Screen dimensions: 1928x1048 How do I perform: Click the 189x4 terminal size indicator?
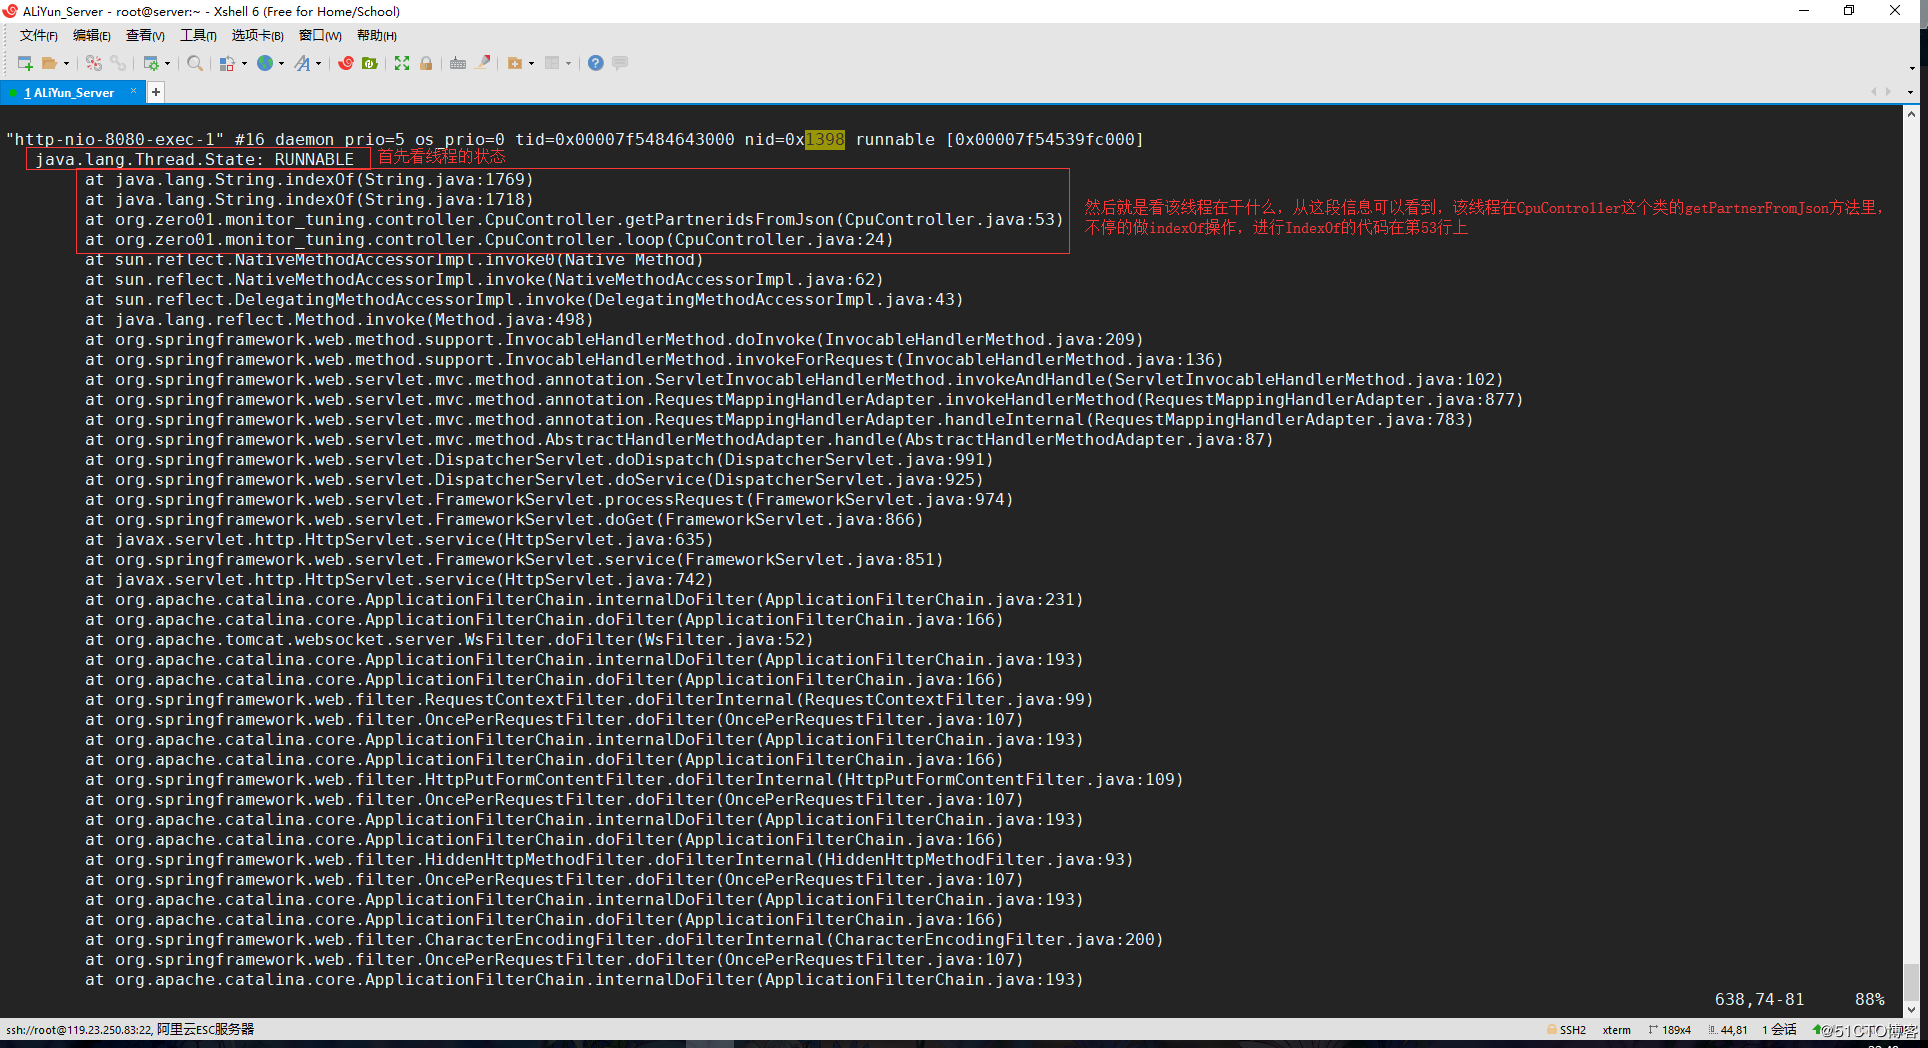click(1669, 1030)
